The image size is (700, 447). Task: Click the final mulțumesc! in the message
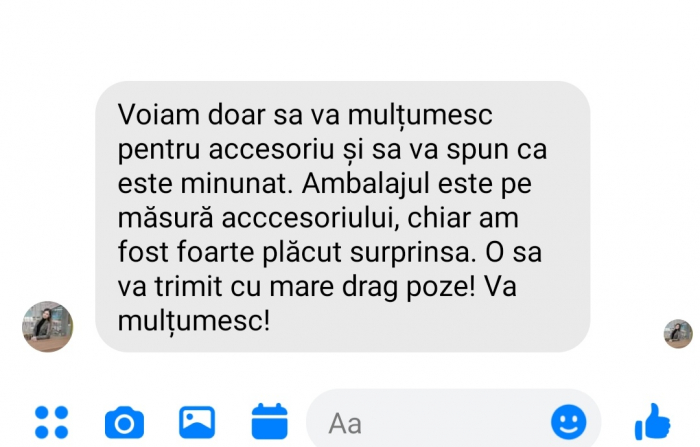[194, 321]
